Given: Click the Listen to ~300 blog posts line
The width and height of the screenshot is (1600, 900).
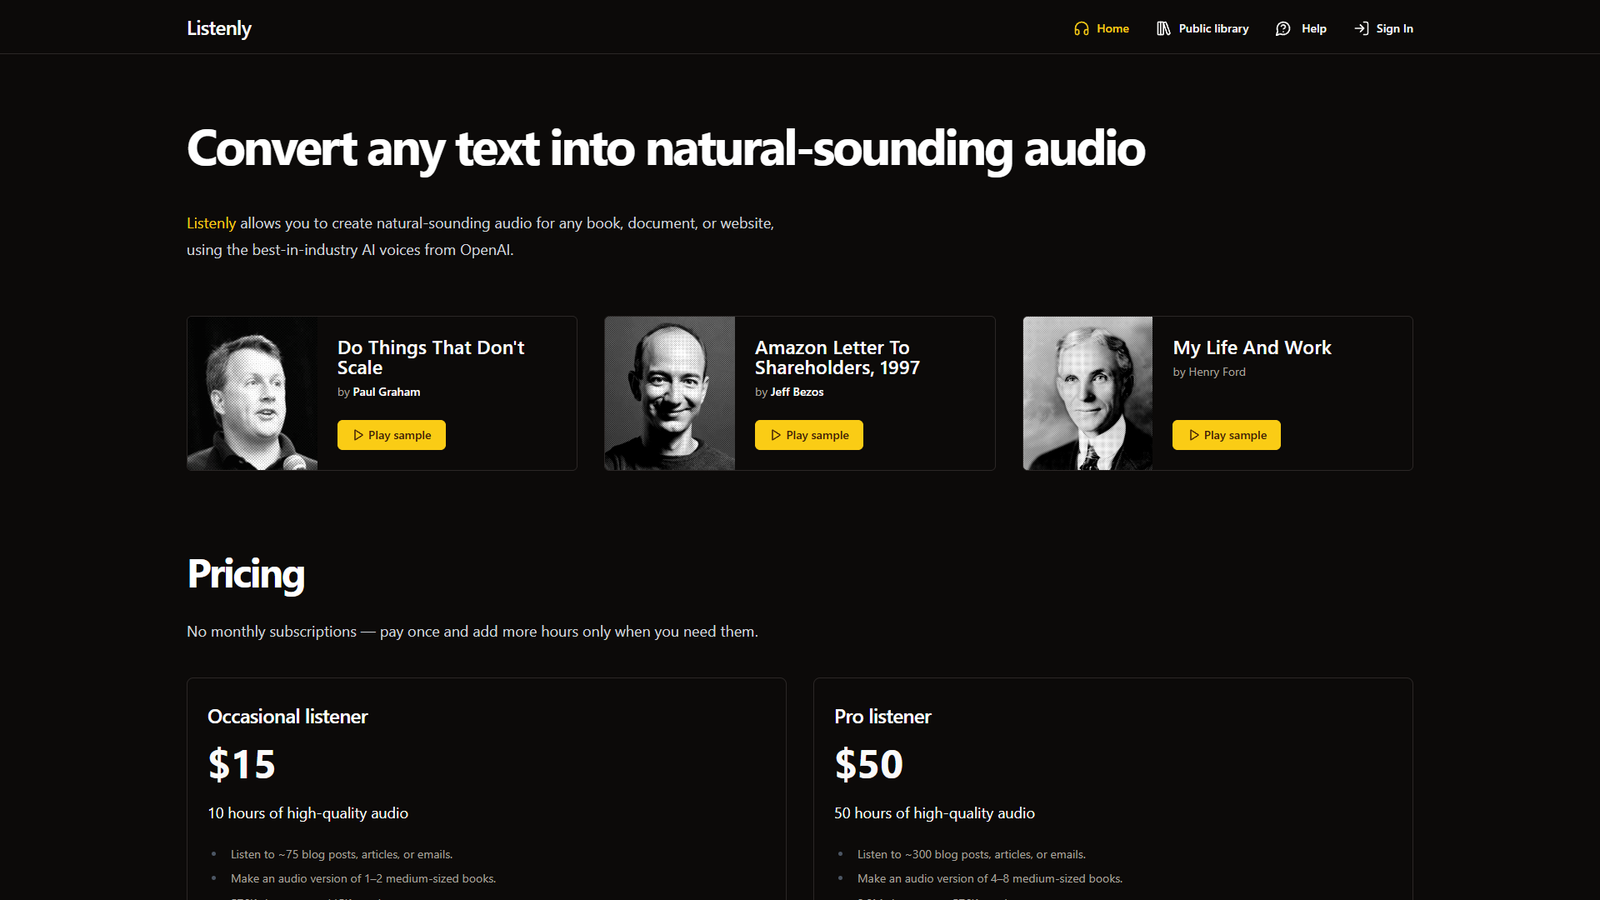Looking at the screenshot, I should 971,854.
